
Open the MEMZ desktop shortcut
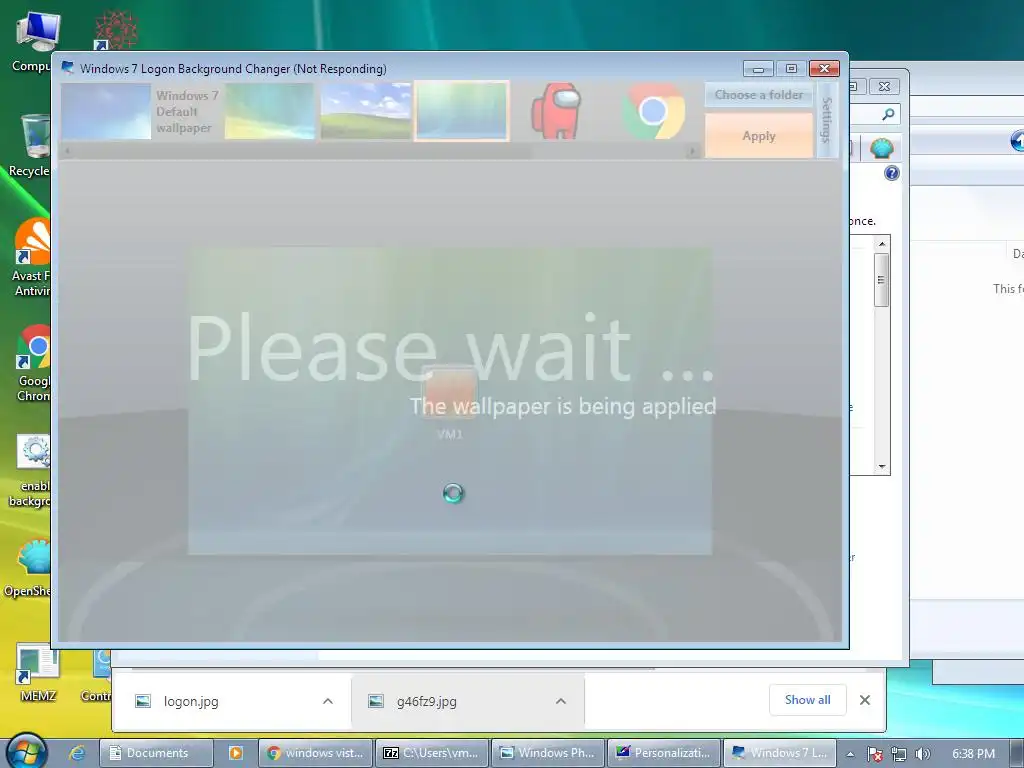point(38,673)
